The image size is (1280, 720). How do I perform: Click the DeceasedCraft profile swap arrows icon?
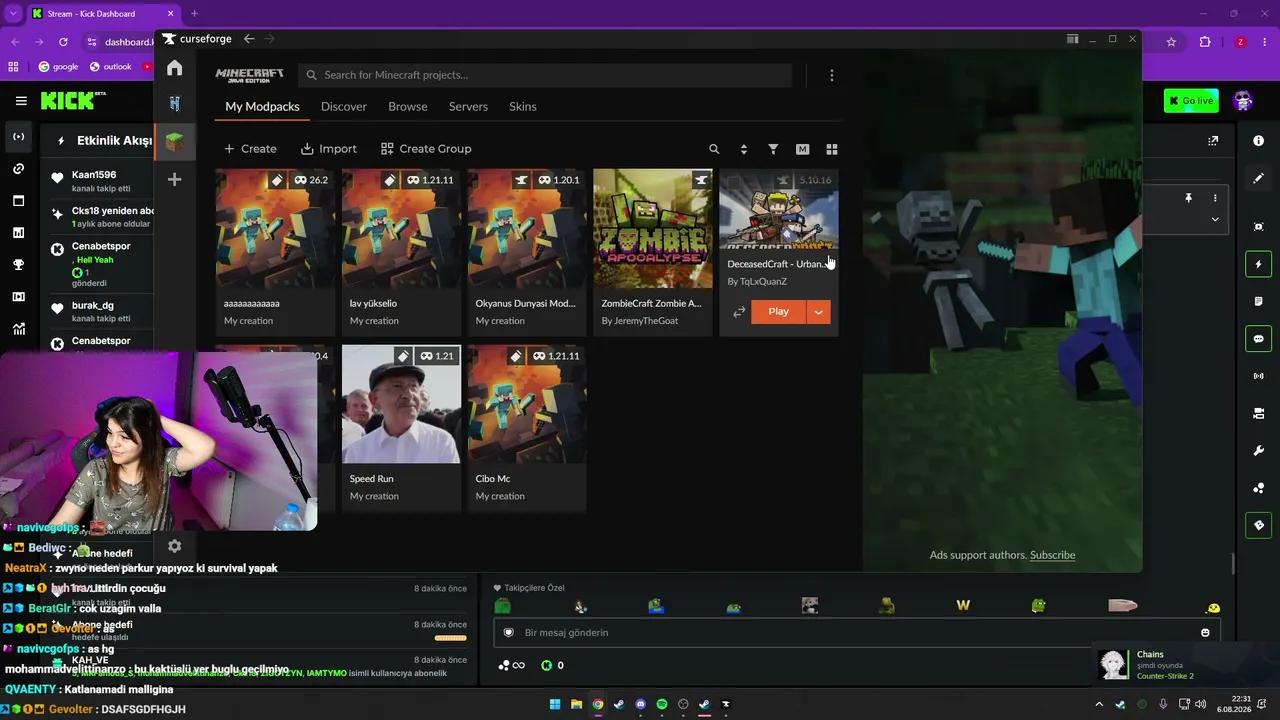pyautogui.click(x=739, y=312)
